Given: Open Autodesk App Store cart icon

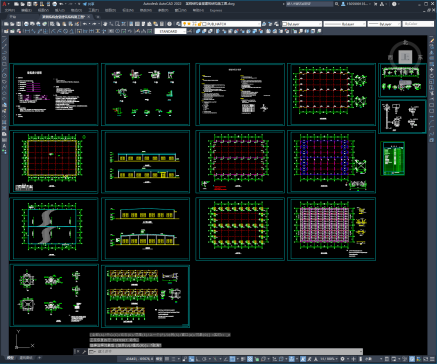Looking at the screenshot, I should click(375, 4).
